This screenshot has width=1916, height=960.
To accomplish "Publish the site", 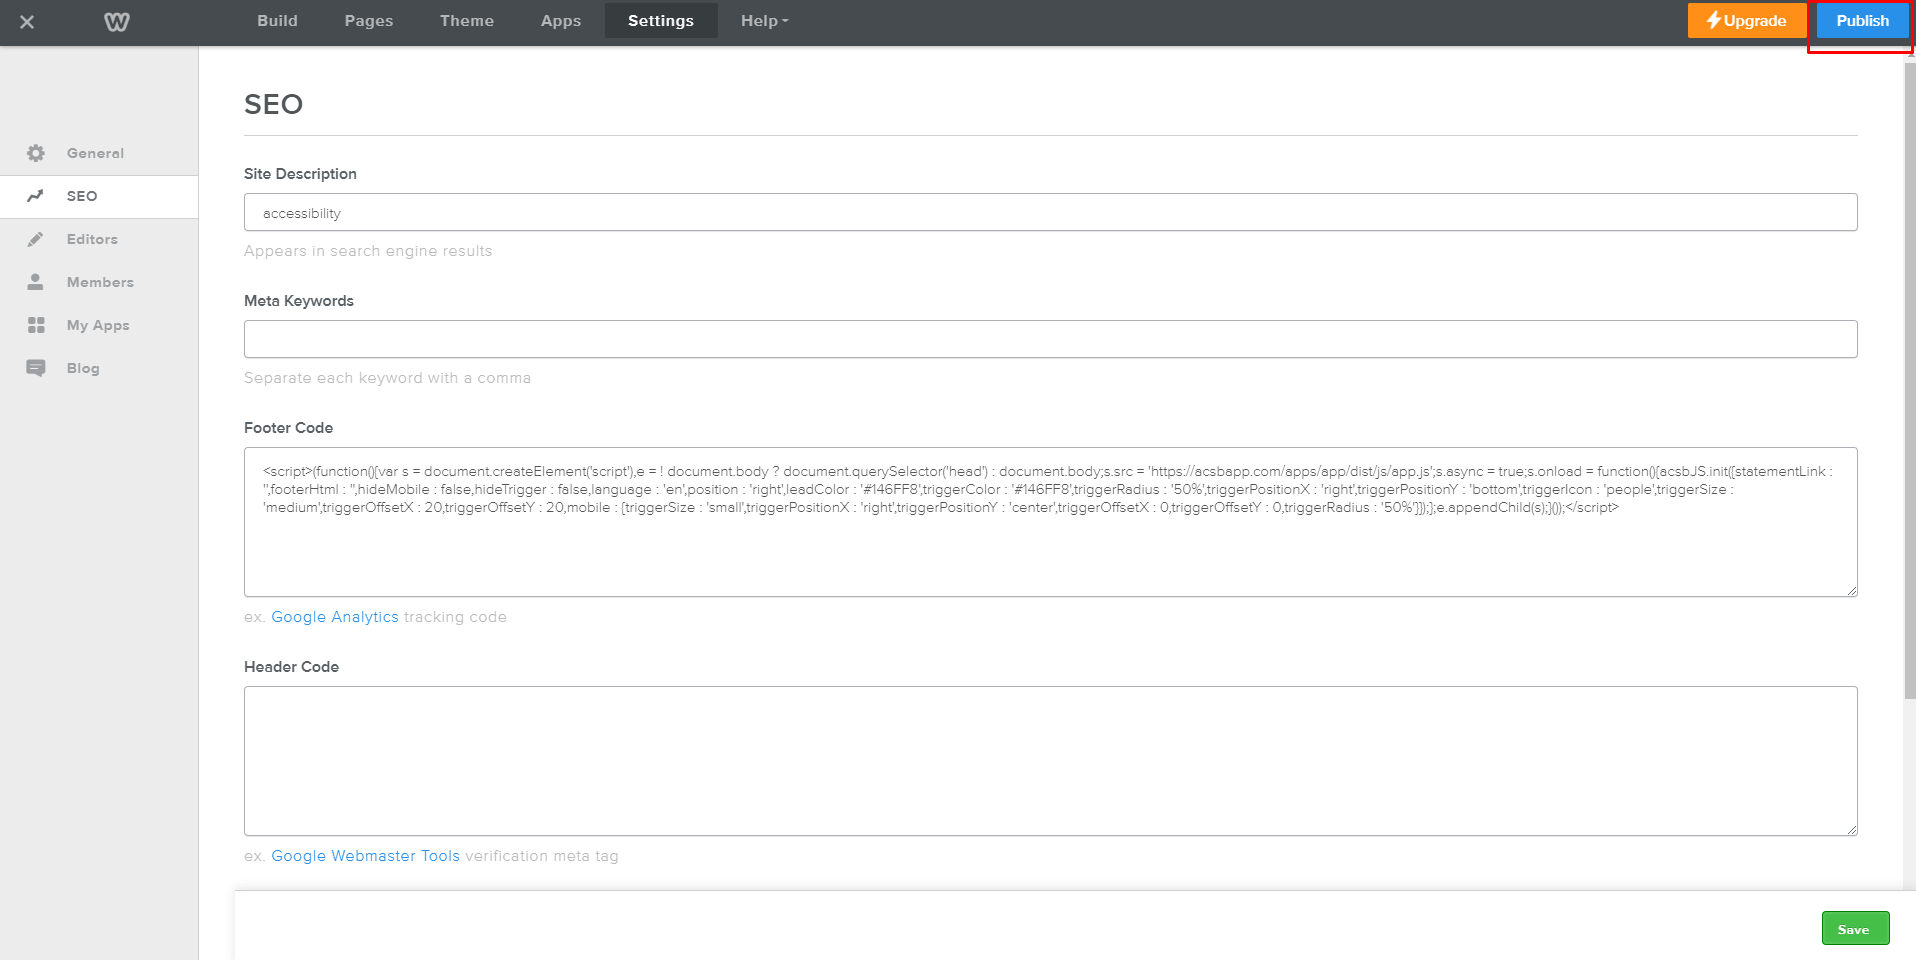I will 1861,20.
